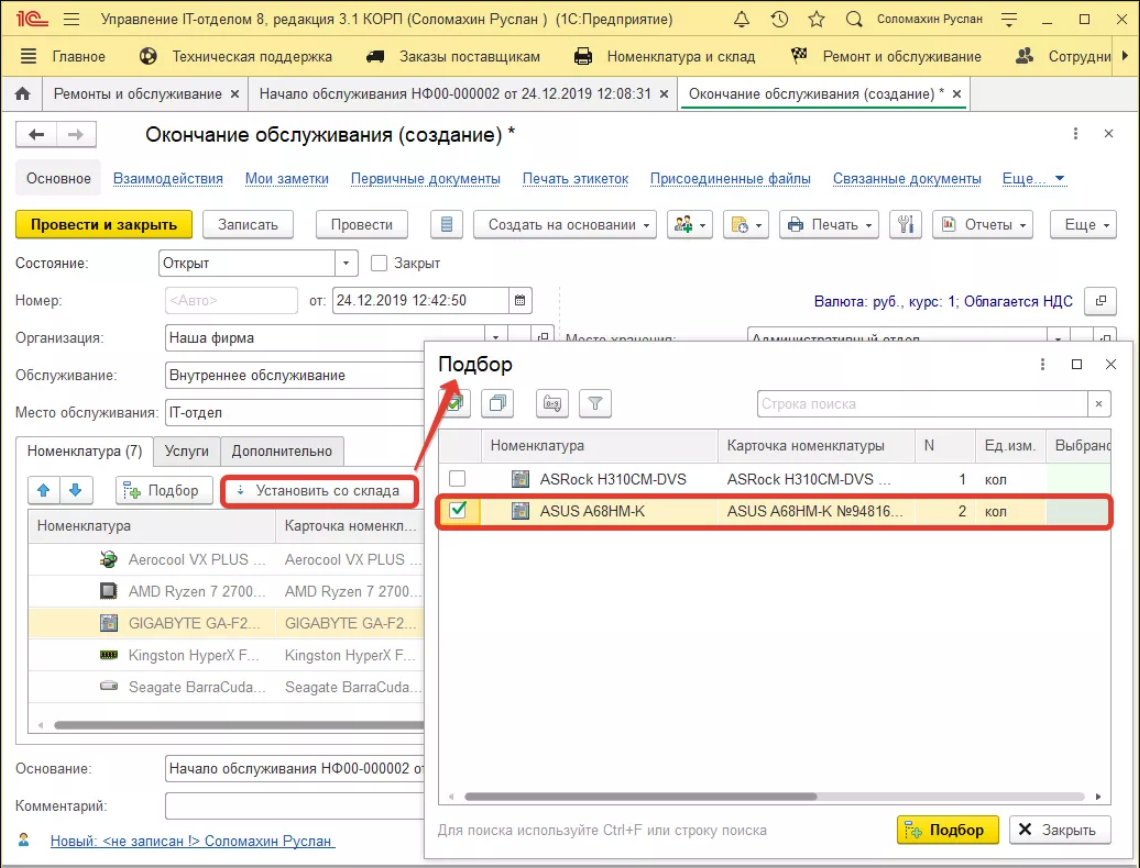1140x868 pixels.
Task: Click the wrench tools icon in toolbar
Action: pos(904,225)
